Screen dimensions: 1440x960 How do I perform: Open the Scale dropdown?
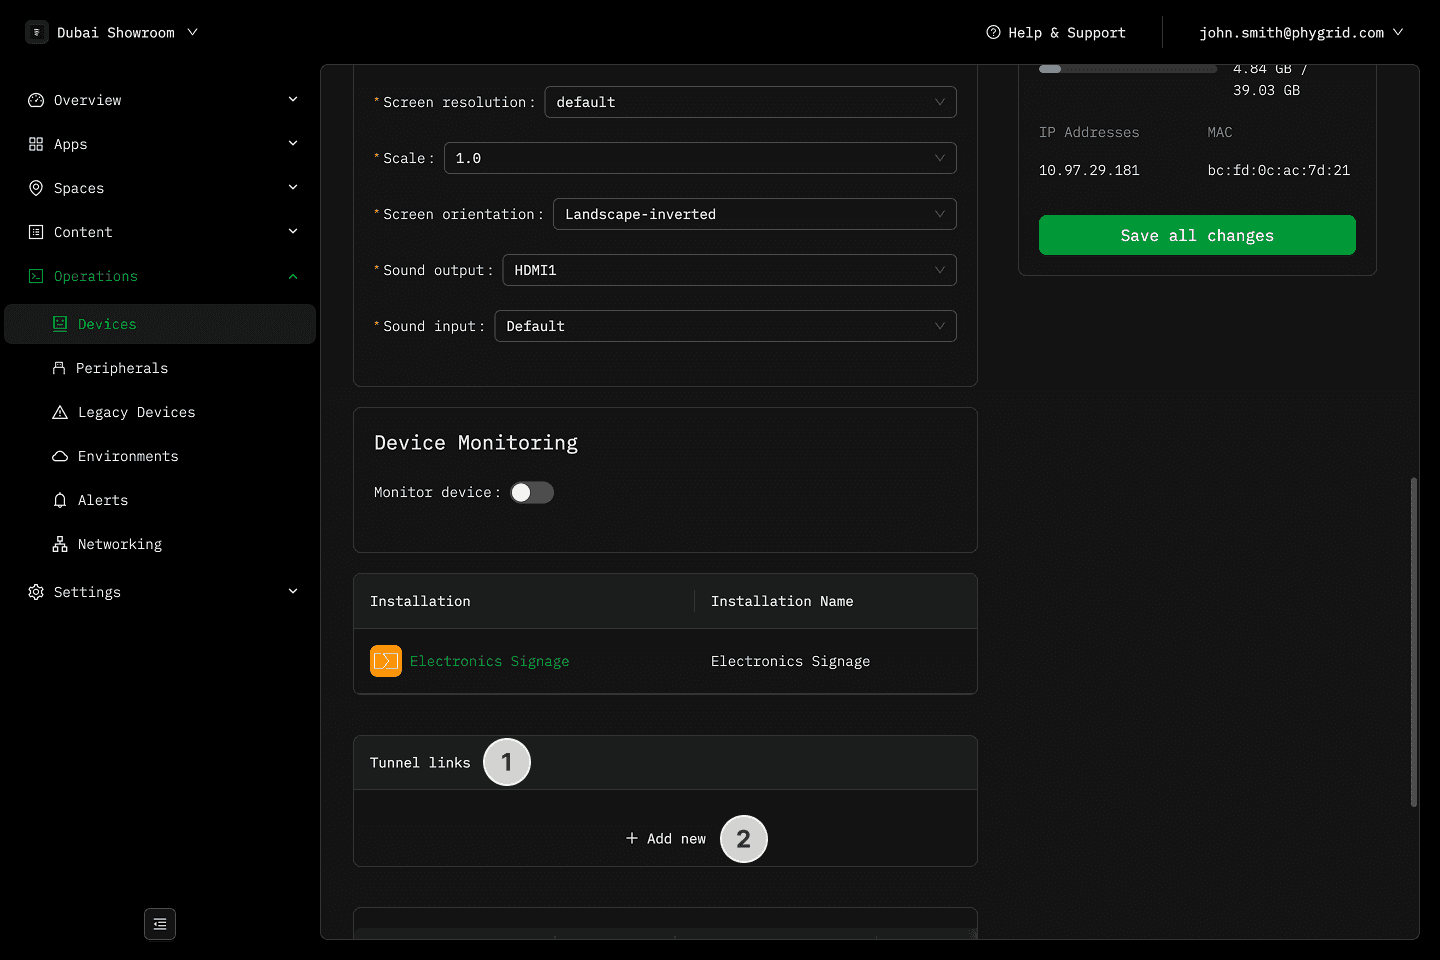point(700,158)
